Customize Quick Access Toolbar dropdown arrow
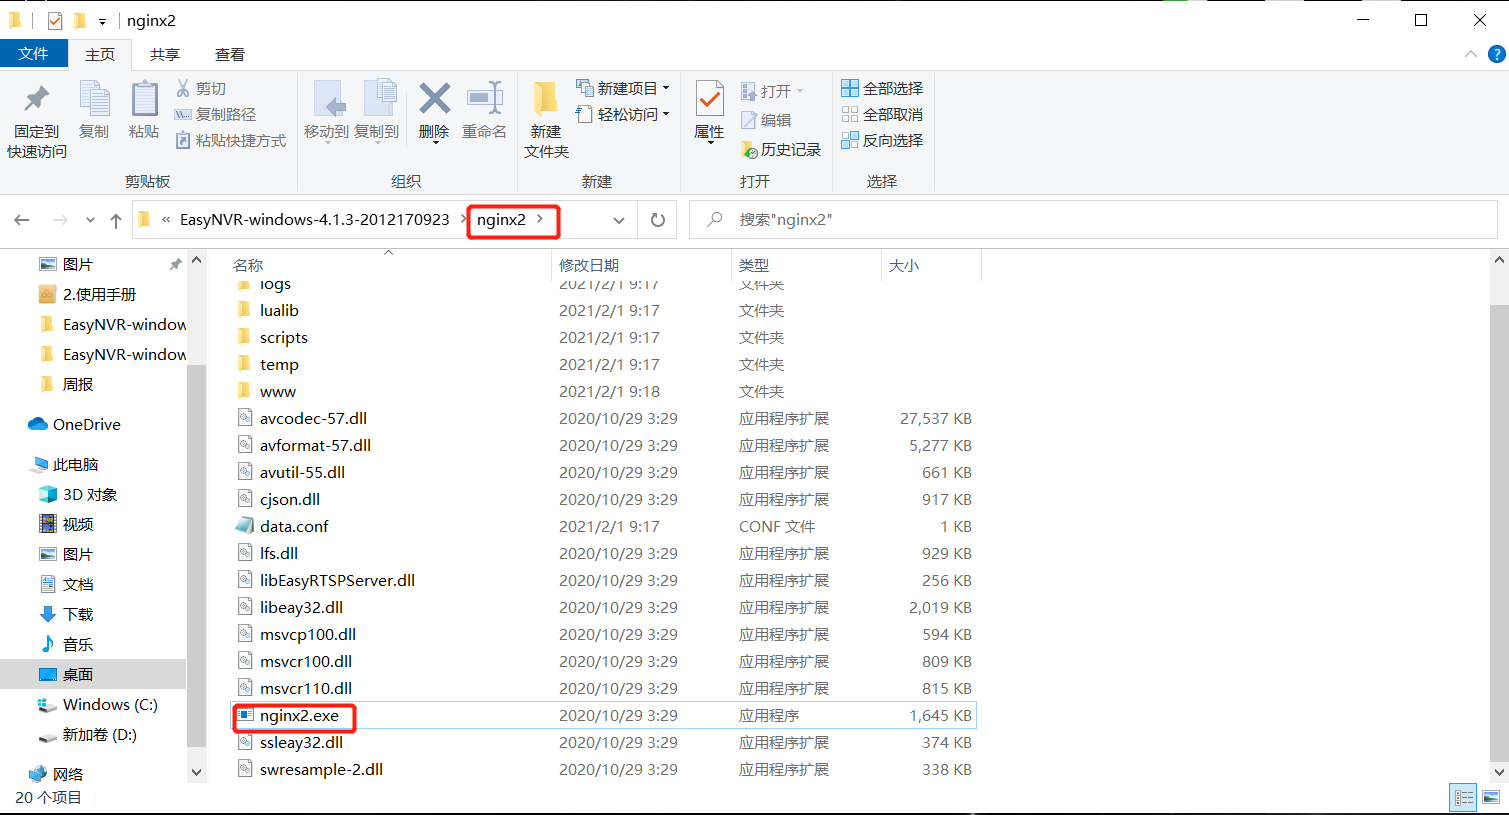1509x815 pixels. pyautogui.click(x=102, y=21)
